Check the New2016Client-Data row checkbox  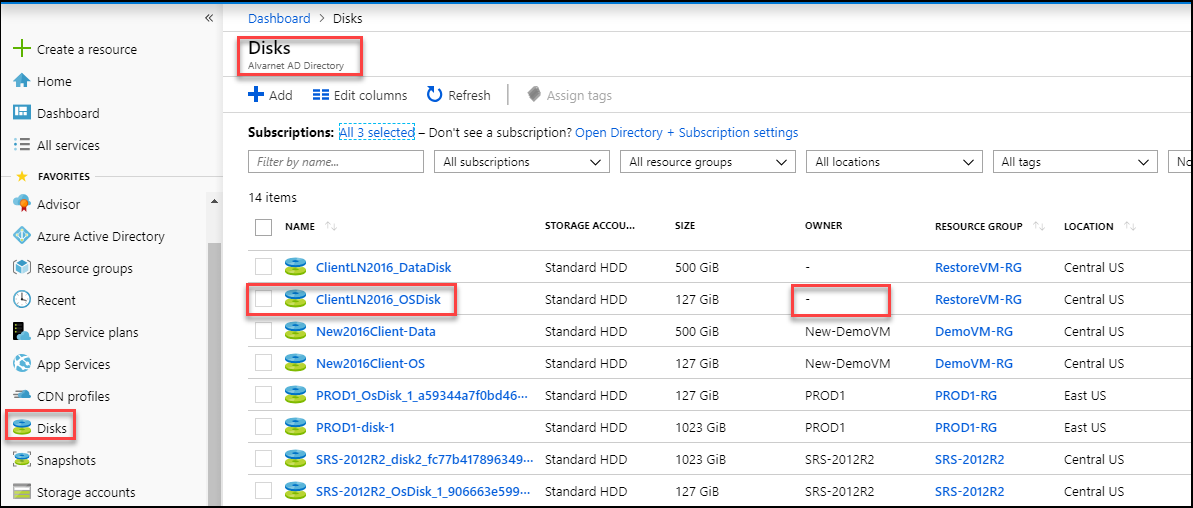[263, 332]
